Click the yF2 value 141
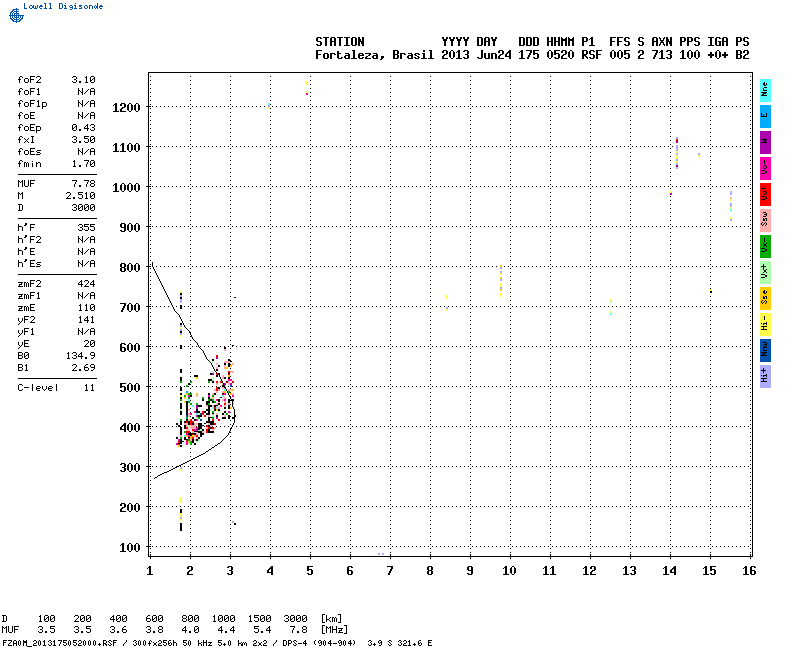 tap(86, 320)
